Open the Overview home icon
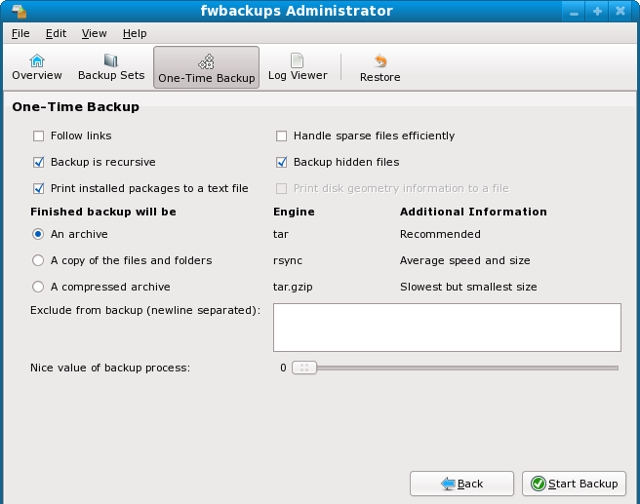 [37, 61]
